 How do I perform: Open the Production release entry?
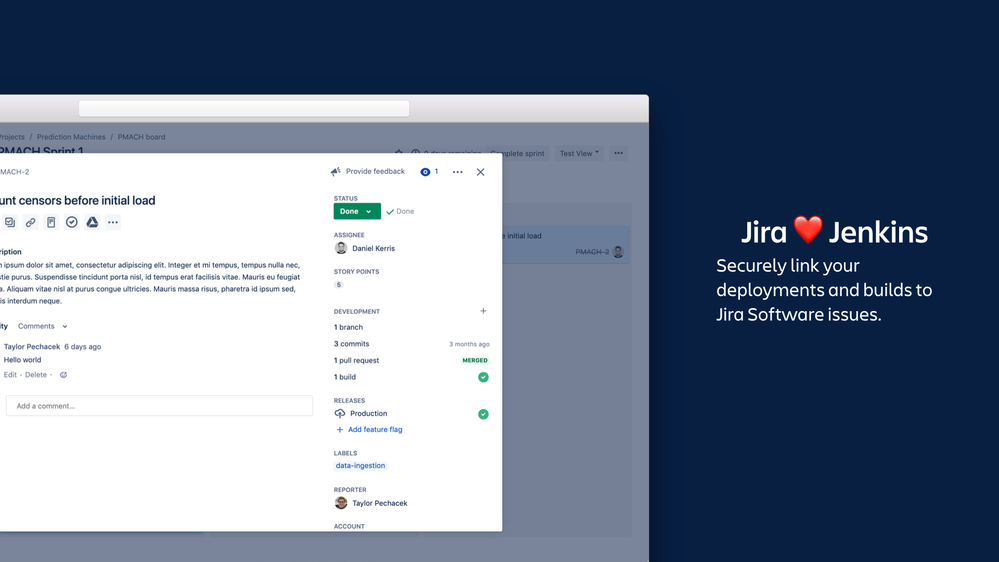pos(368,414)
